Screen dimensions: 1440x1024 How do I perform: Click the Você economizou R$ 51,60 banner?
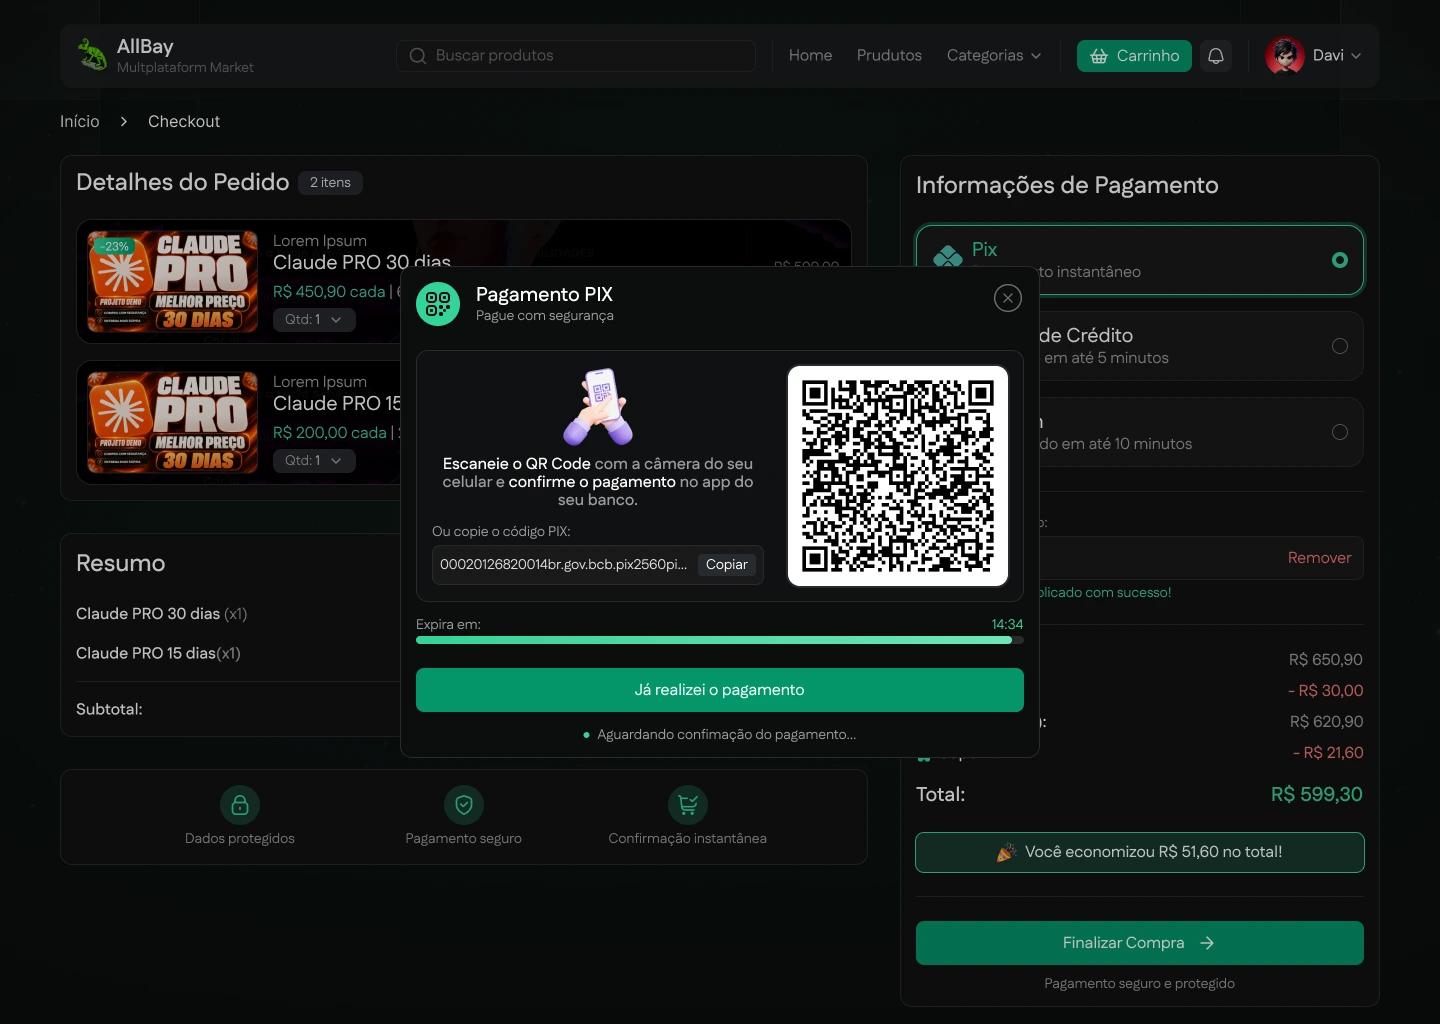pyautogui.click(x=1140, y=852)
